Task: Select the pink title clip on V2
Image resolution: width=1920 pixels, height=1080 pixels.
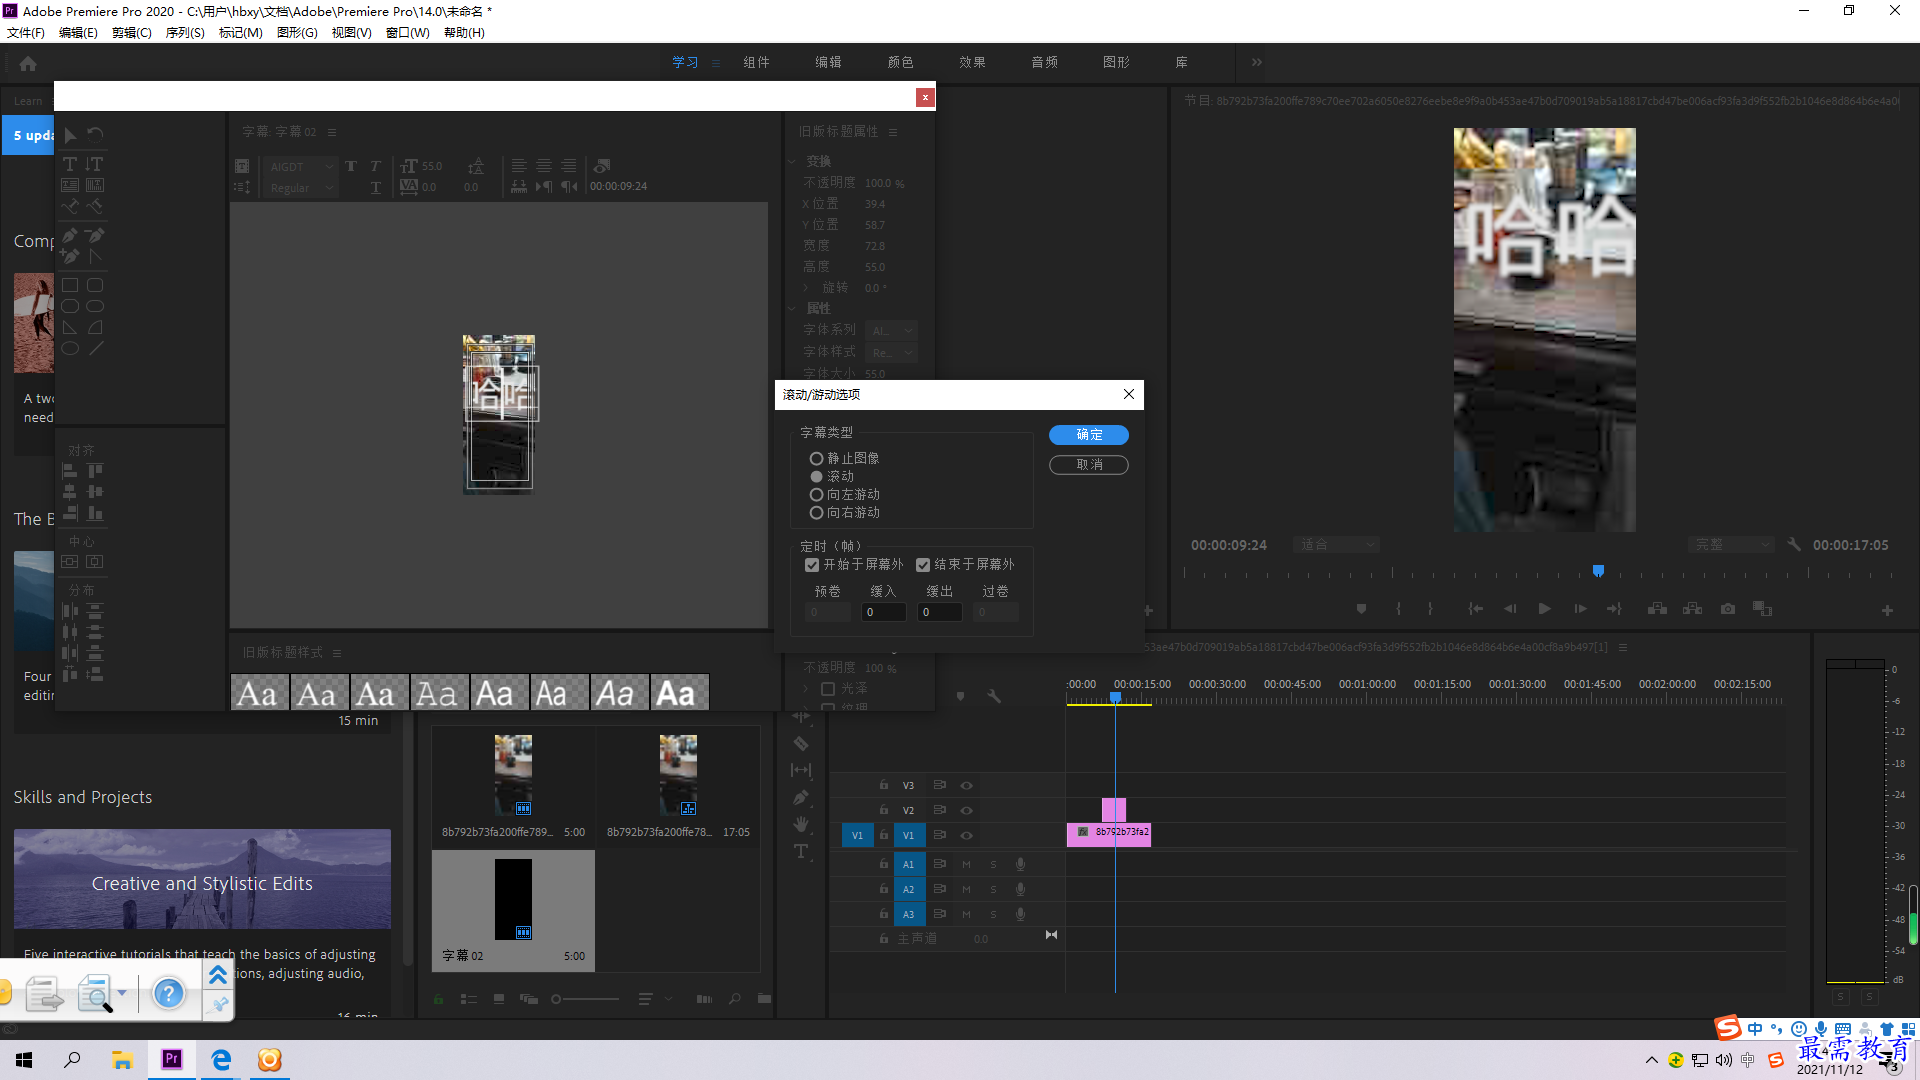Action: click(1114, 809)
